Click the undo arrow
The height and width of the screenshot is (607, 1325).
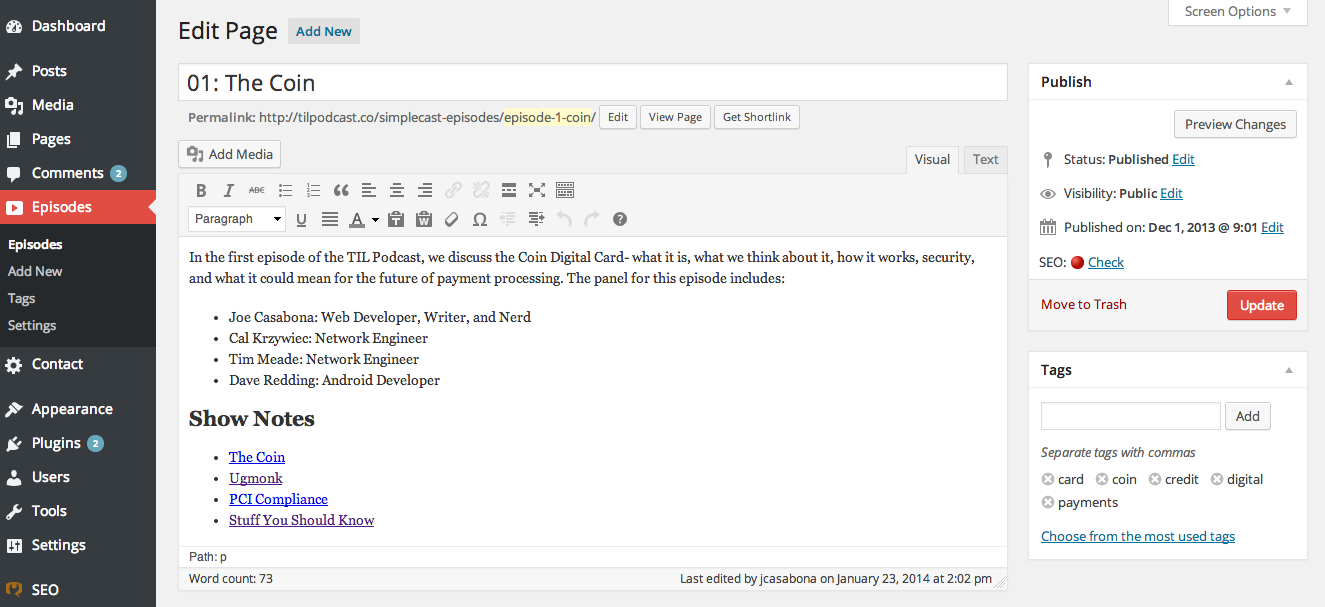click(564, 219)
